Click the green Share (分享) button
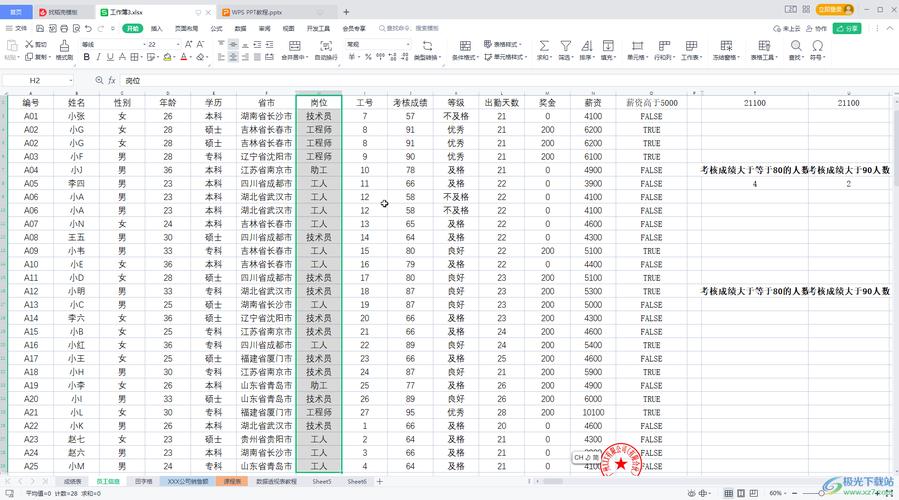This screenshot has width=899, height=500. point(847,28)
